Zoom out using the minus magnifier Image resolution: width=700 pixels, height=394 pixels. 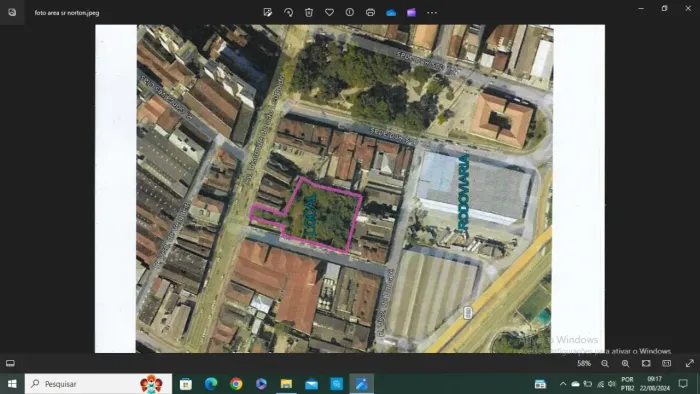click(x=605, y=364)
